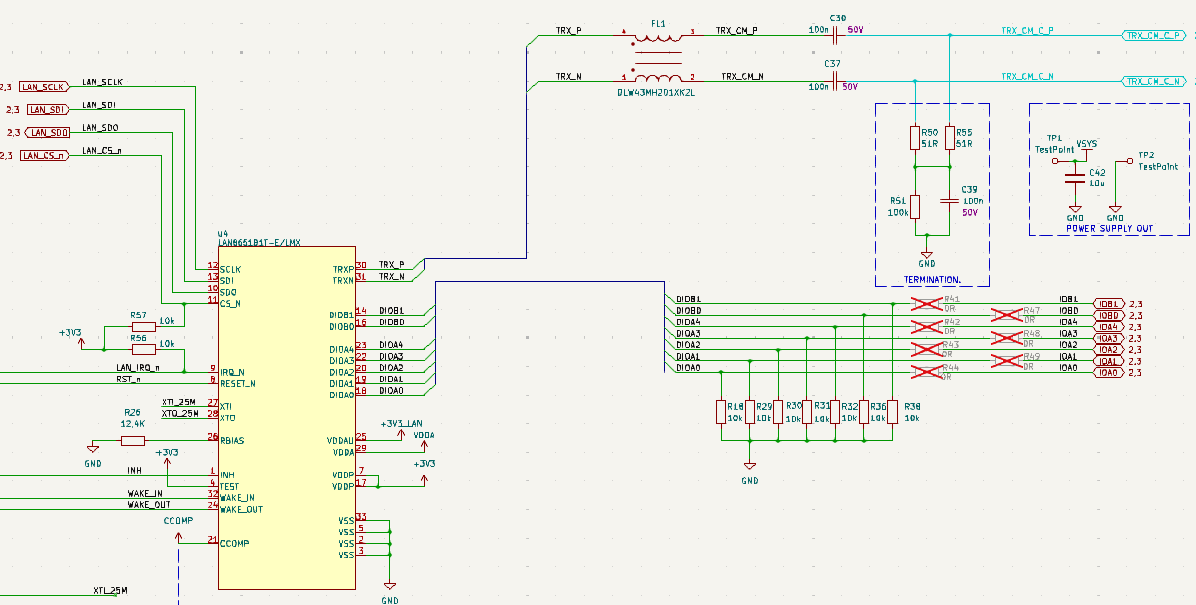This screenshot has width=1196, height=605.
Task: Click resistor R50 in termination block
Action: 914,137
